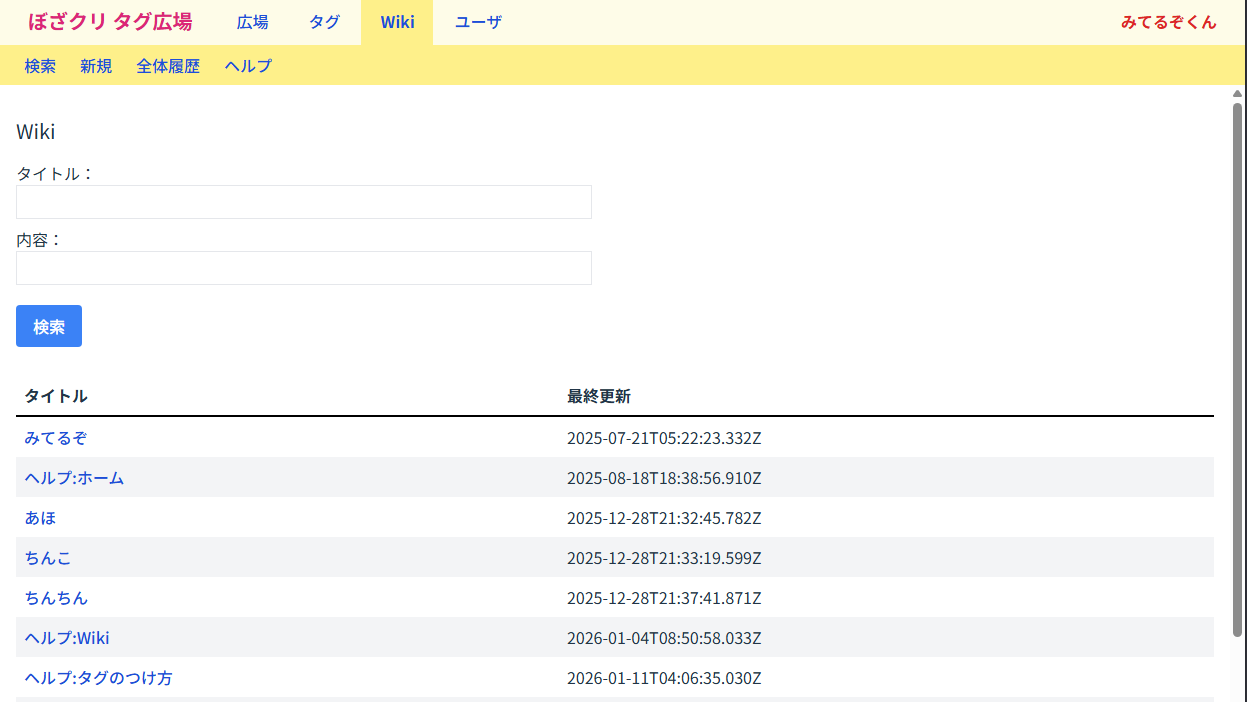Viewport: 1247px width, 702px height.
Task: Open the ヘルプ:タグのつけ方 page
Action: (98, 678)
